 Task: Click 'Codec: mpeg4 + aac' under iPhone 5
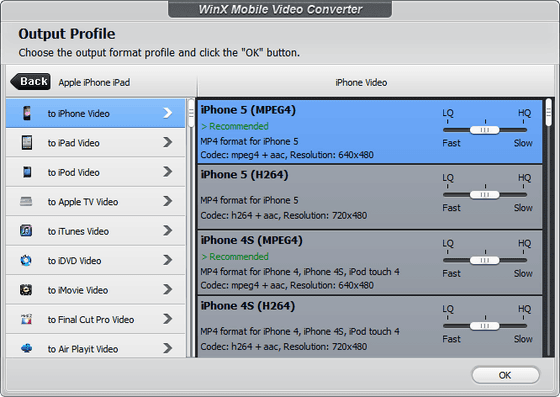point(243,155)
